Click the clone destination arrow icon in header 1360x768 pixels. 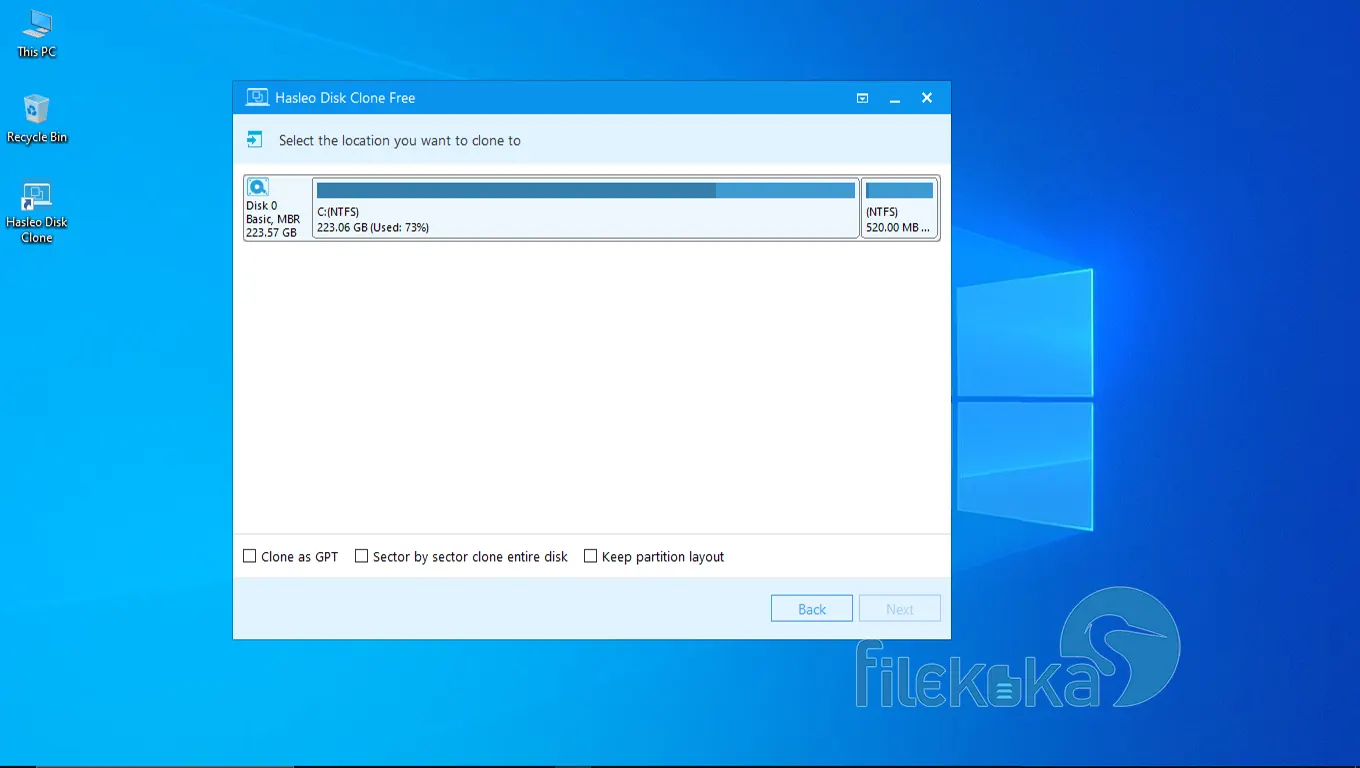click(x=255, y=140)
